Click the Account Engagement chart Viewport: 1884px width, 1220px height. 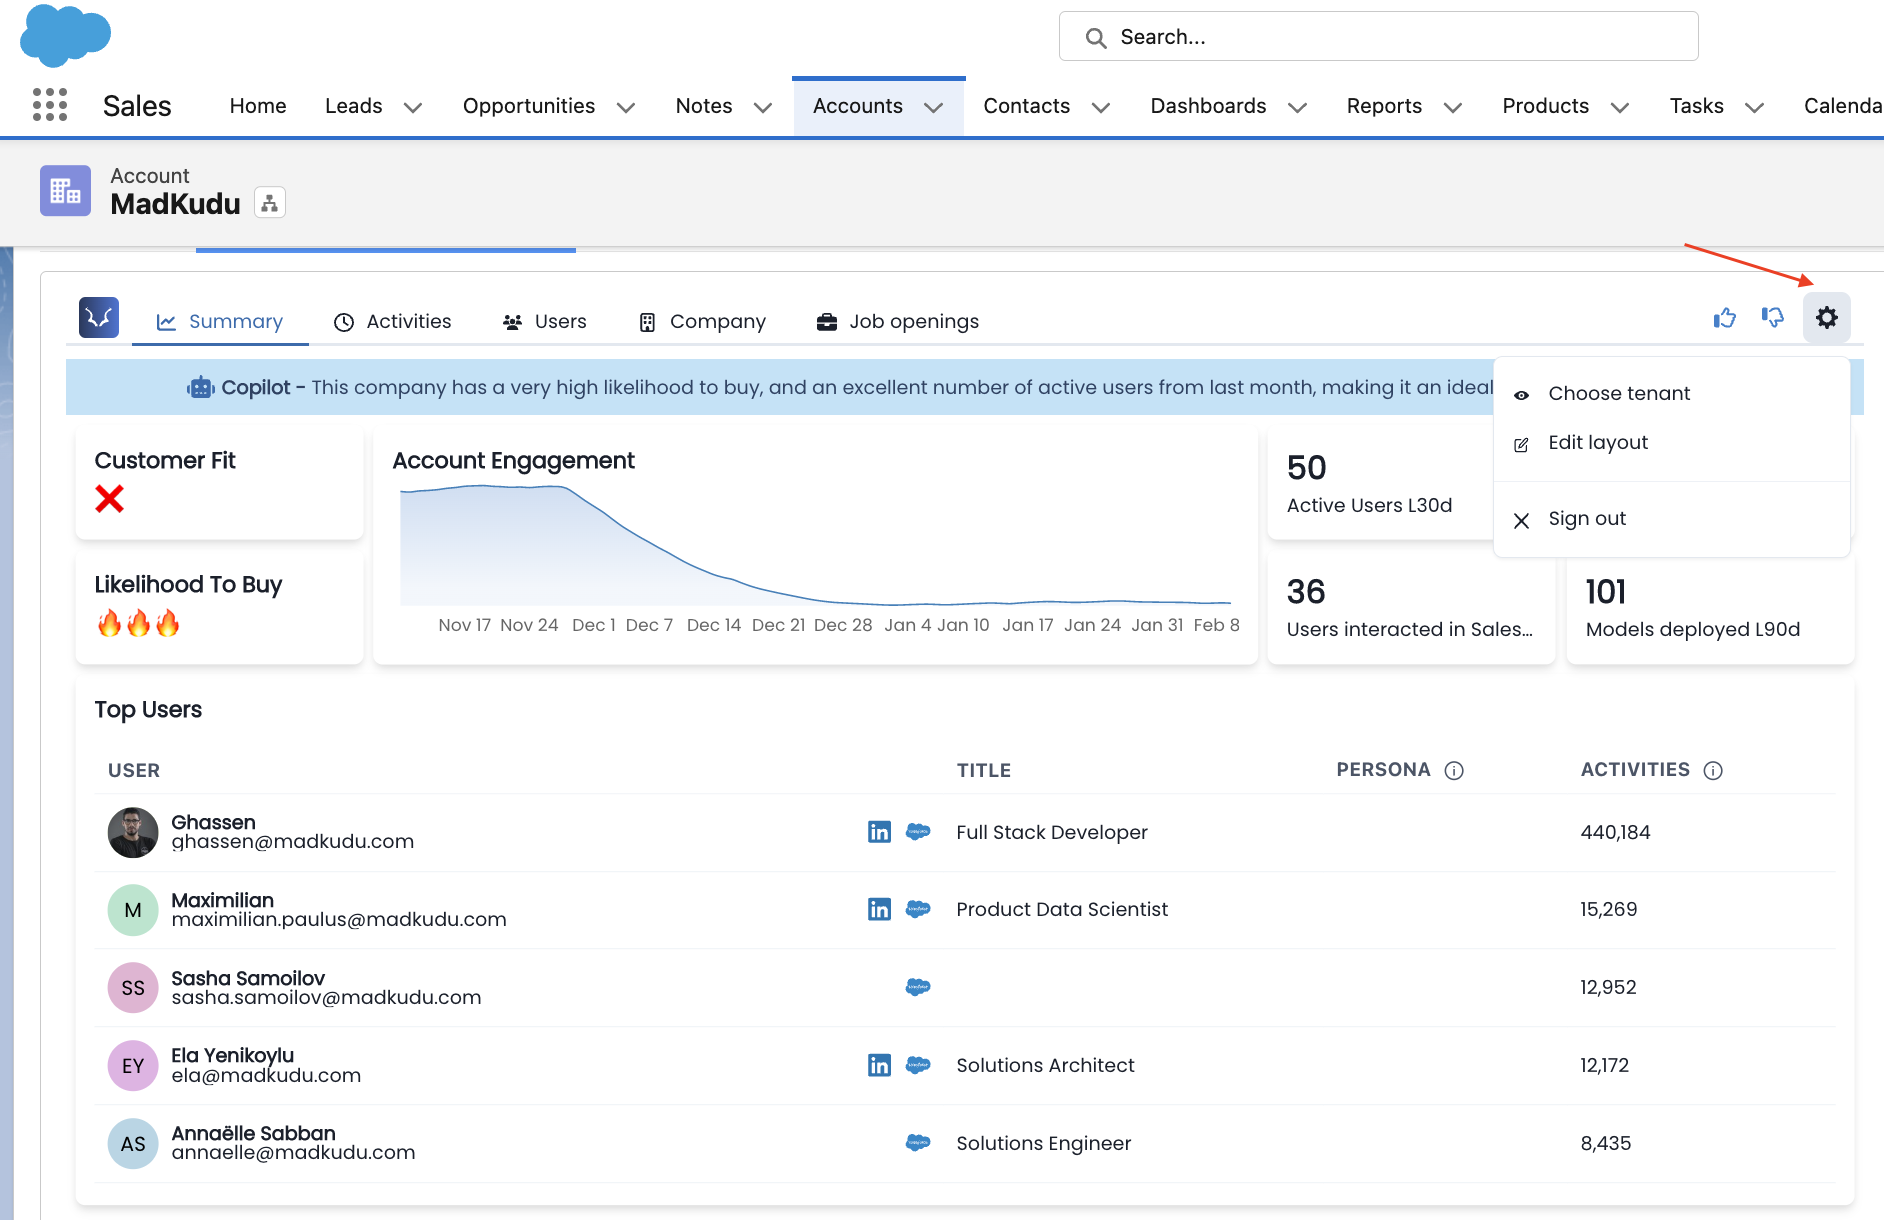(x=815, y=547)
